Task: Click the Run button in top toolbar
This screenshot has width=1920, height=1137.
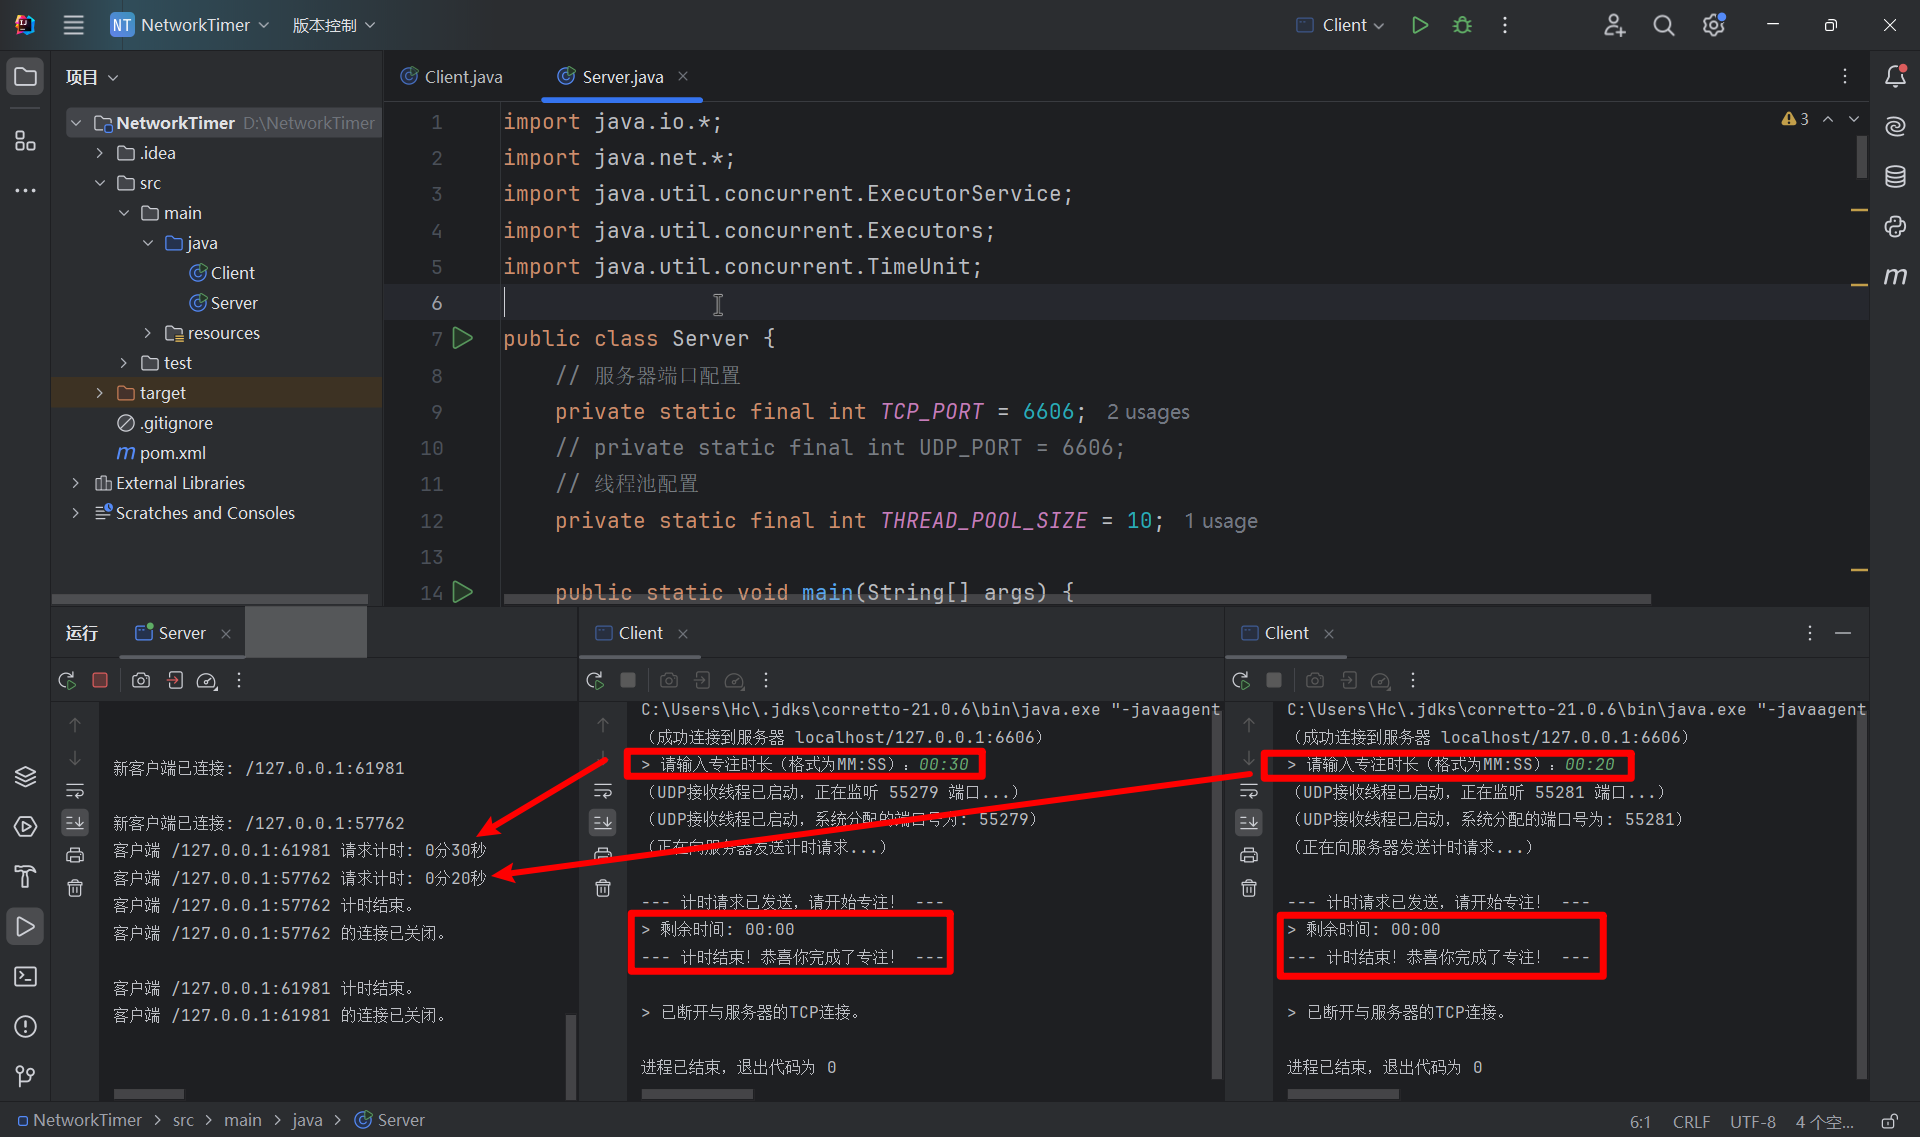Action: click(1419, 25)
